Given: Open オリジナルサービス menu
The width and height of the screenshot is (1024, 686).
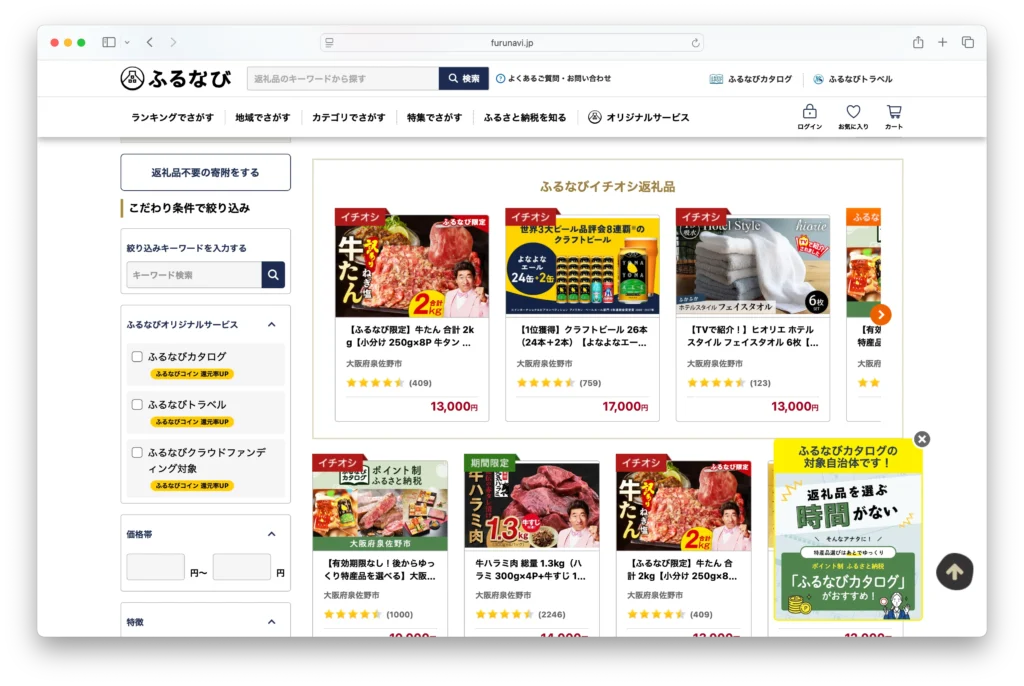Looking at the screenshot, I should point(639,118).
